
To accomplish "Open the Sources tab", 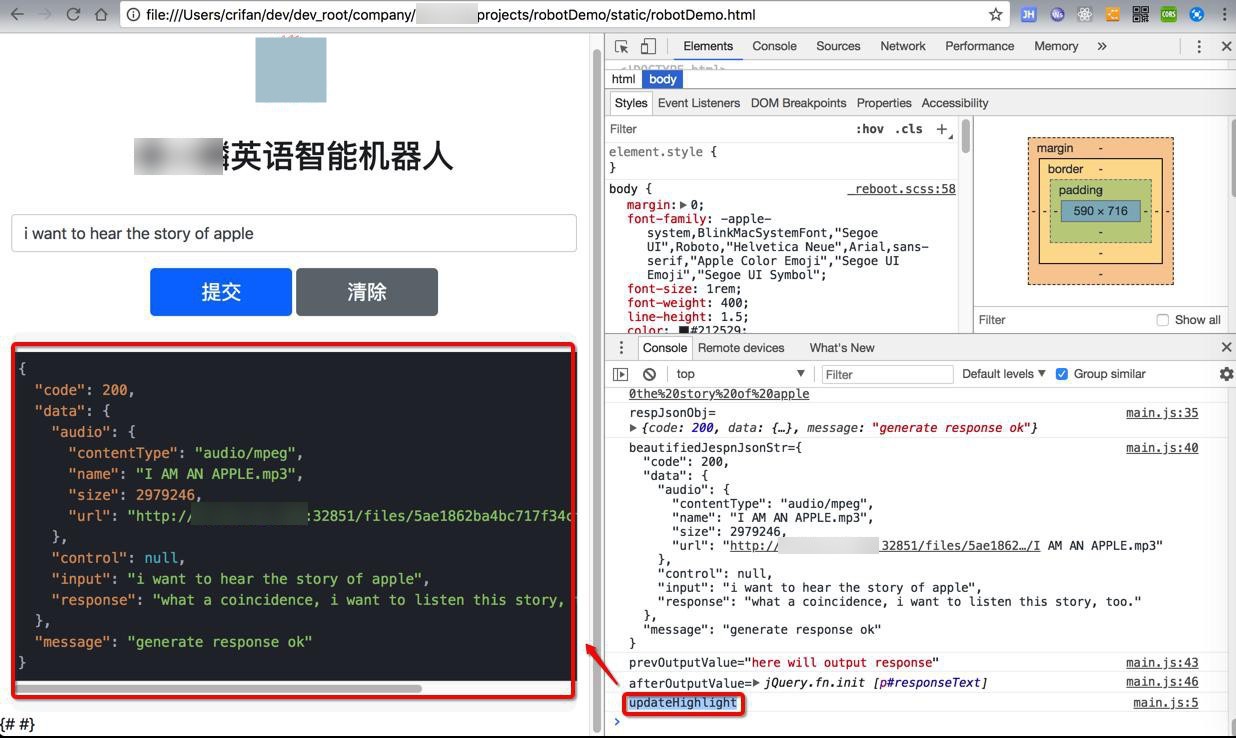I will point(838,46).
